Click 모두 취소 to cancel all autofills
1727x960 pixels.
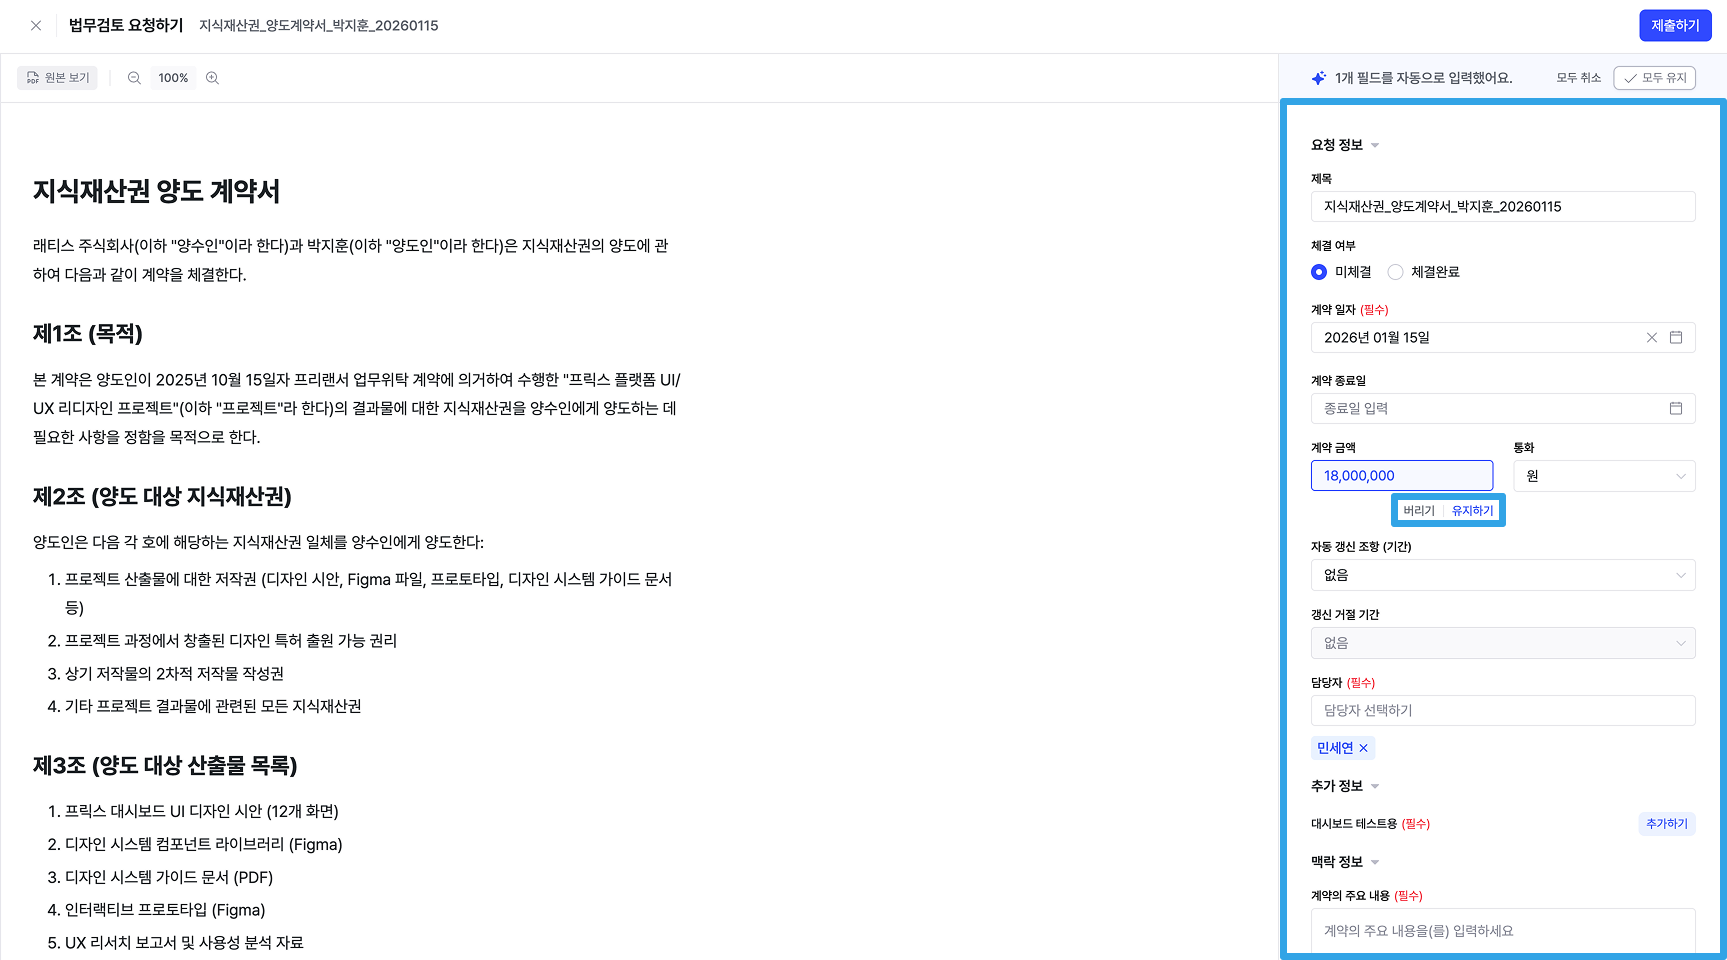click(x=1579, y=78)
